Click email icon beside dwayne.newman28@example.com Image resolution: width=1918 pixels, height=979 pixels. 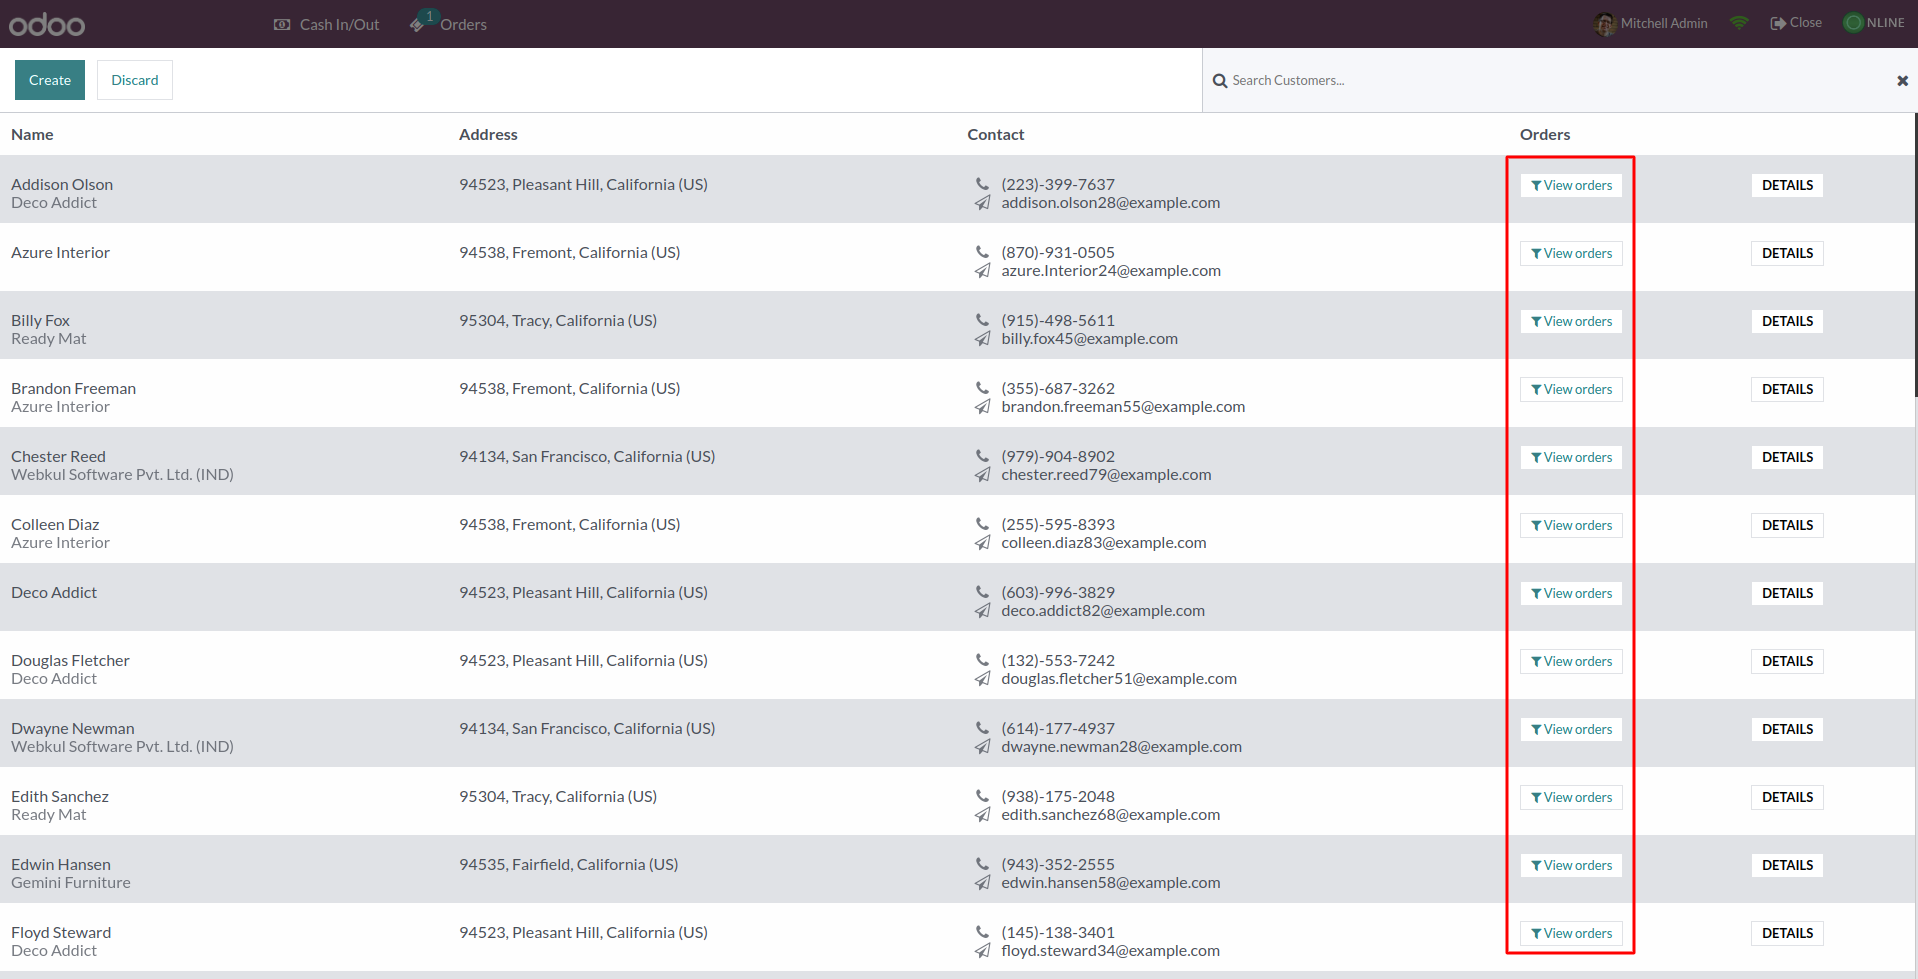coord(982,747)
